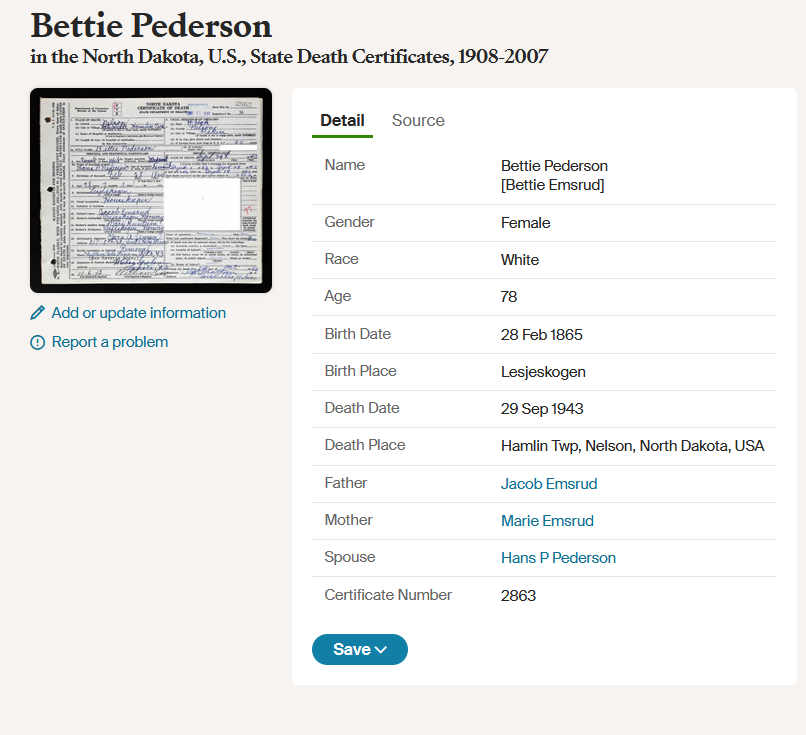The width and height of the screenshot is (806, 735).
Task: Click the Age value 78
Action: click(x=507, y=296)
